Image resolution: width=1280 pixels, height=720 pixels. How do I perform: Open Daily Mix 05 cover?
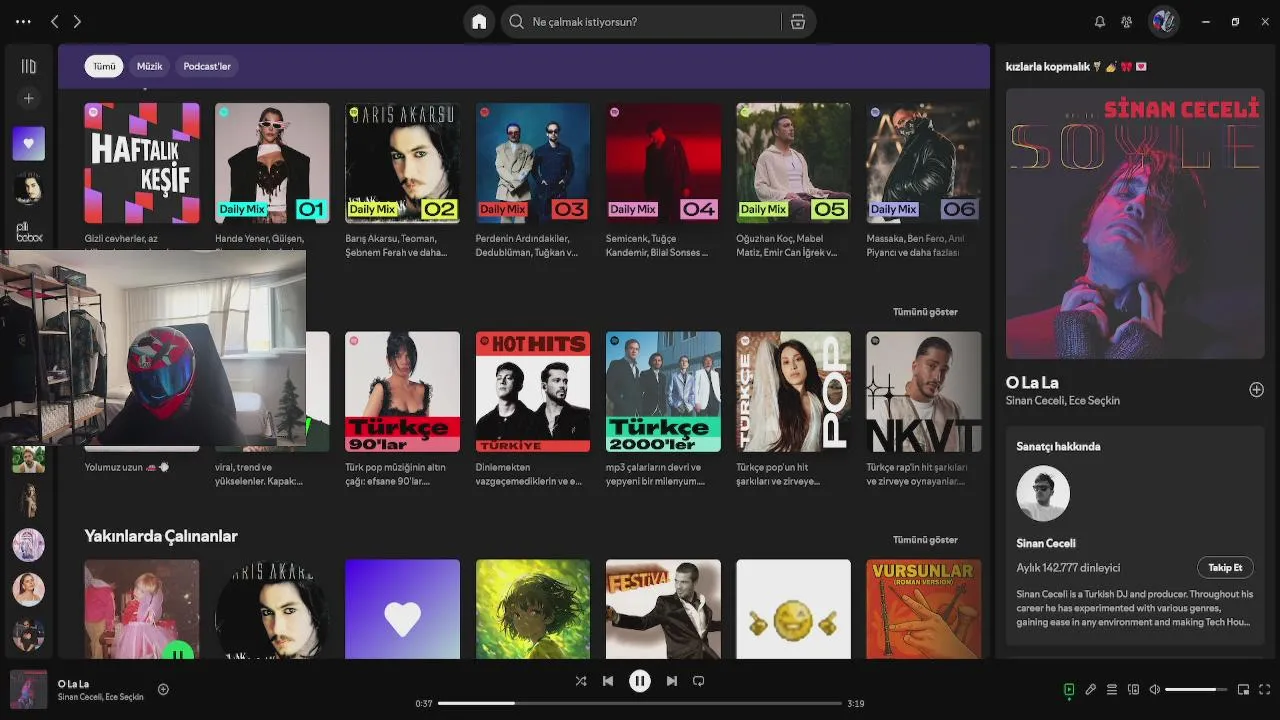point(794,163)
